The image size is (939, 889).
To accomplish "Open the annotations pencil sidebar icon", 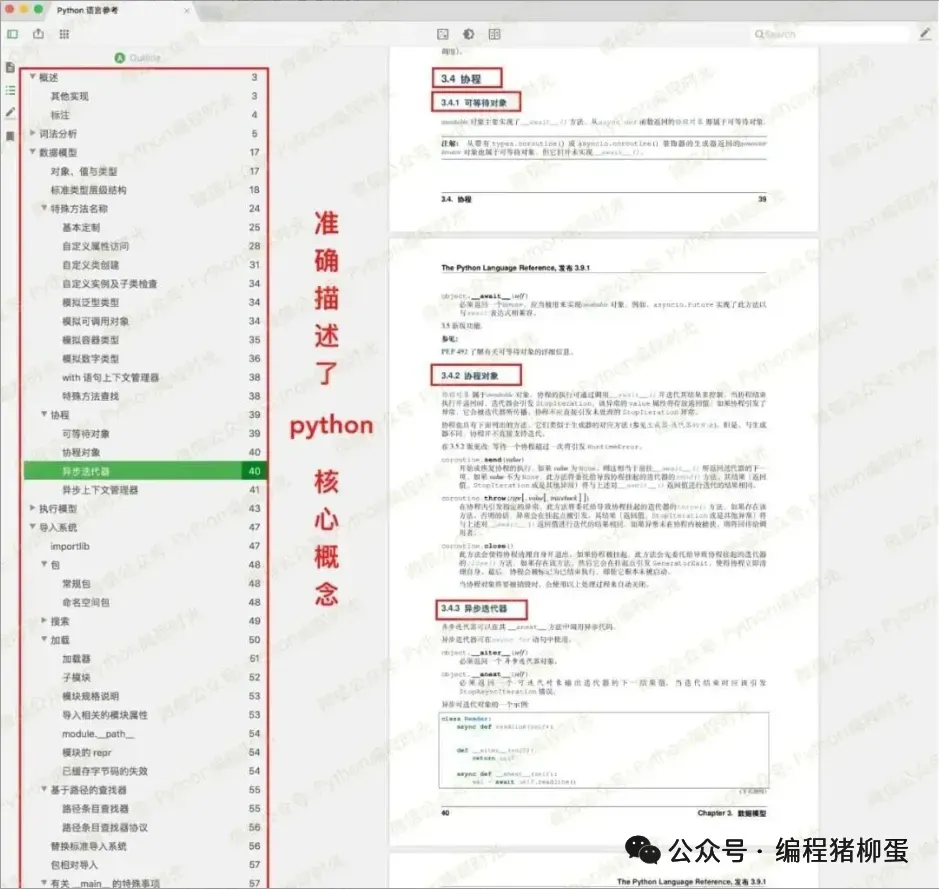I will pyautogui.click(x=10, y=113).
